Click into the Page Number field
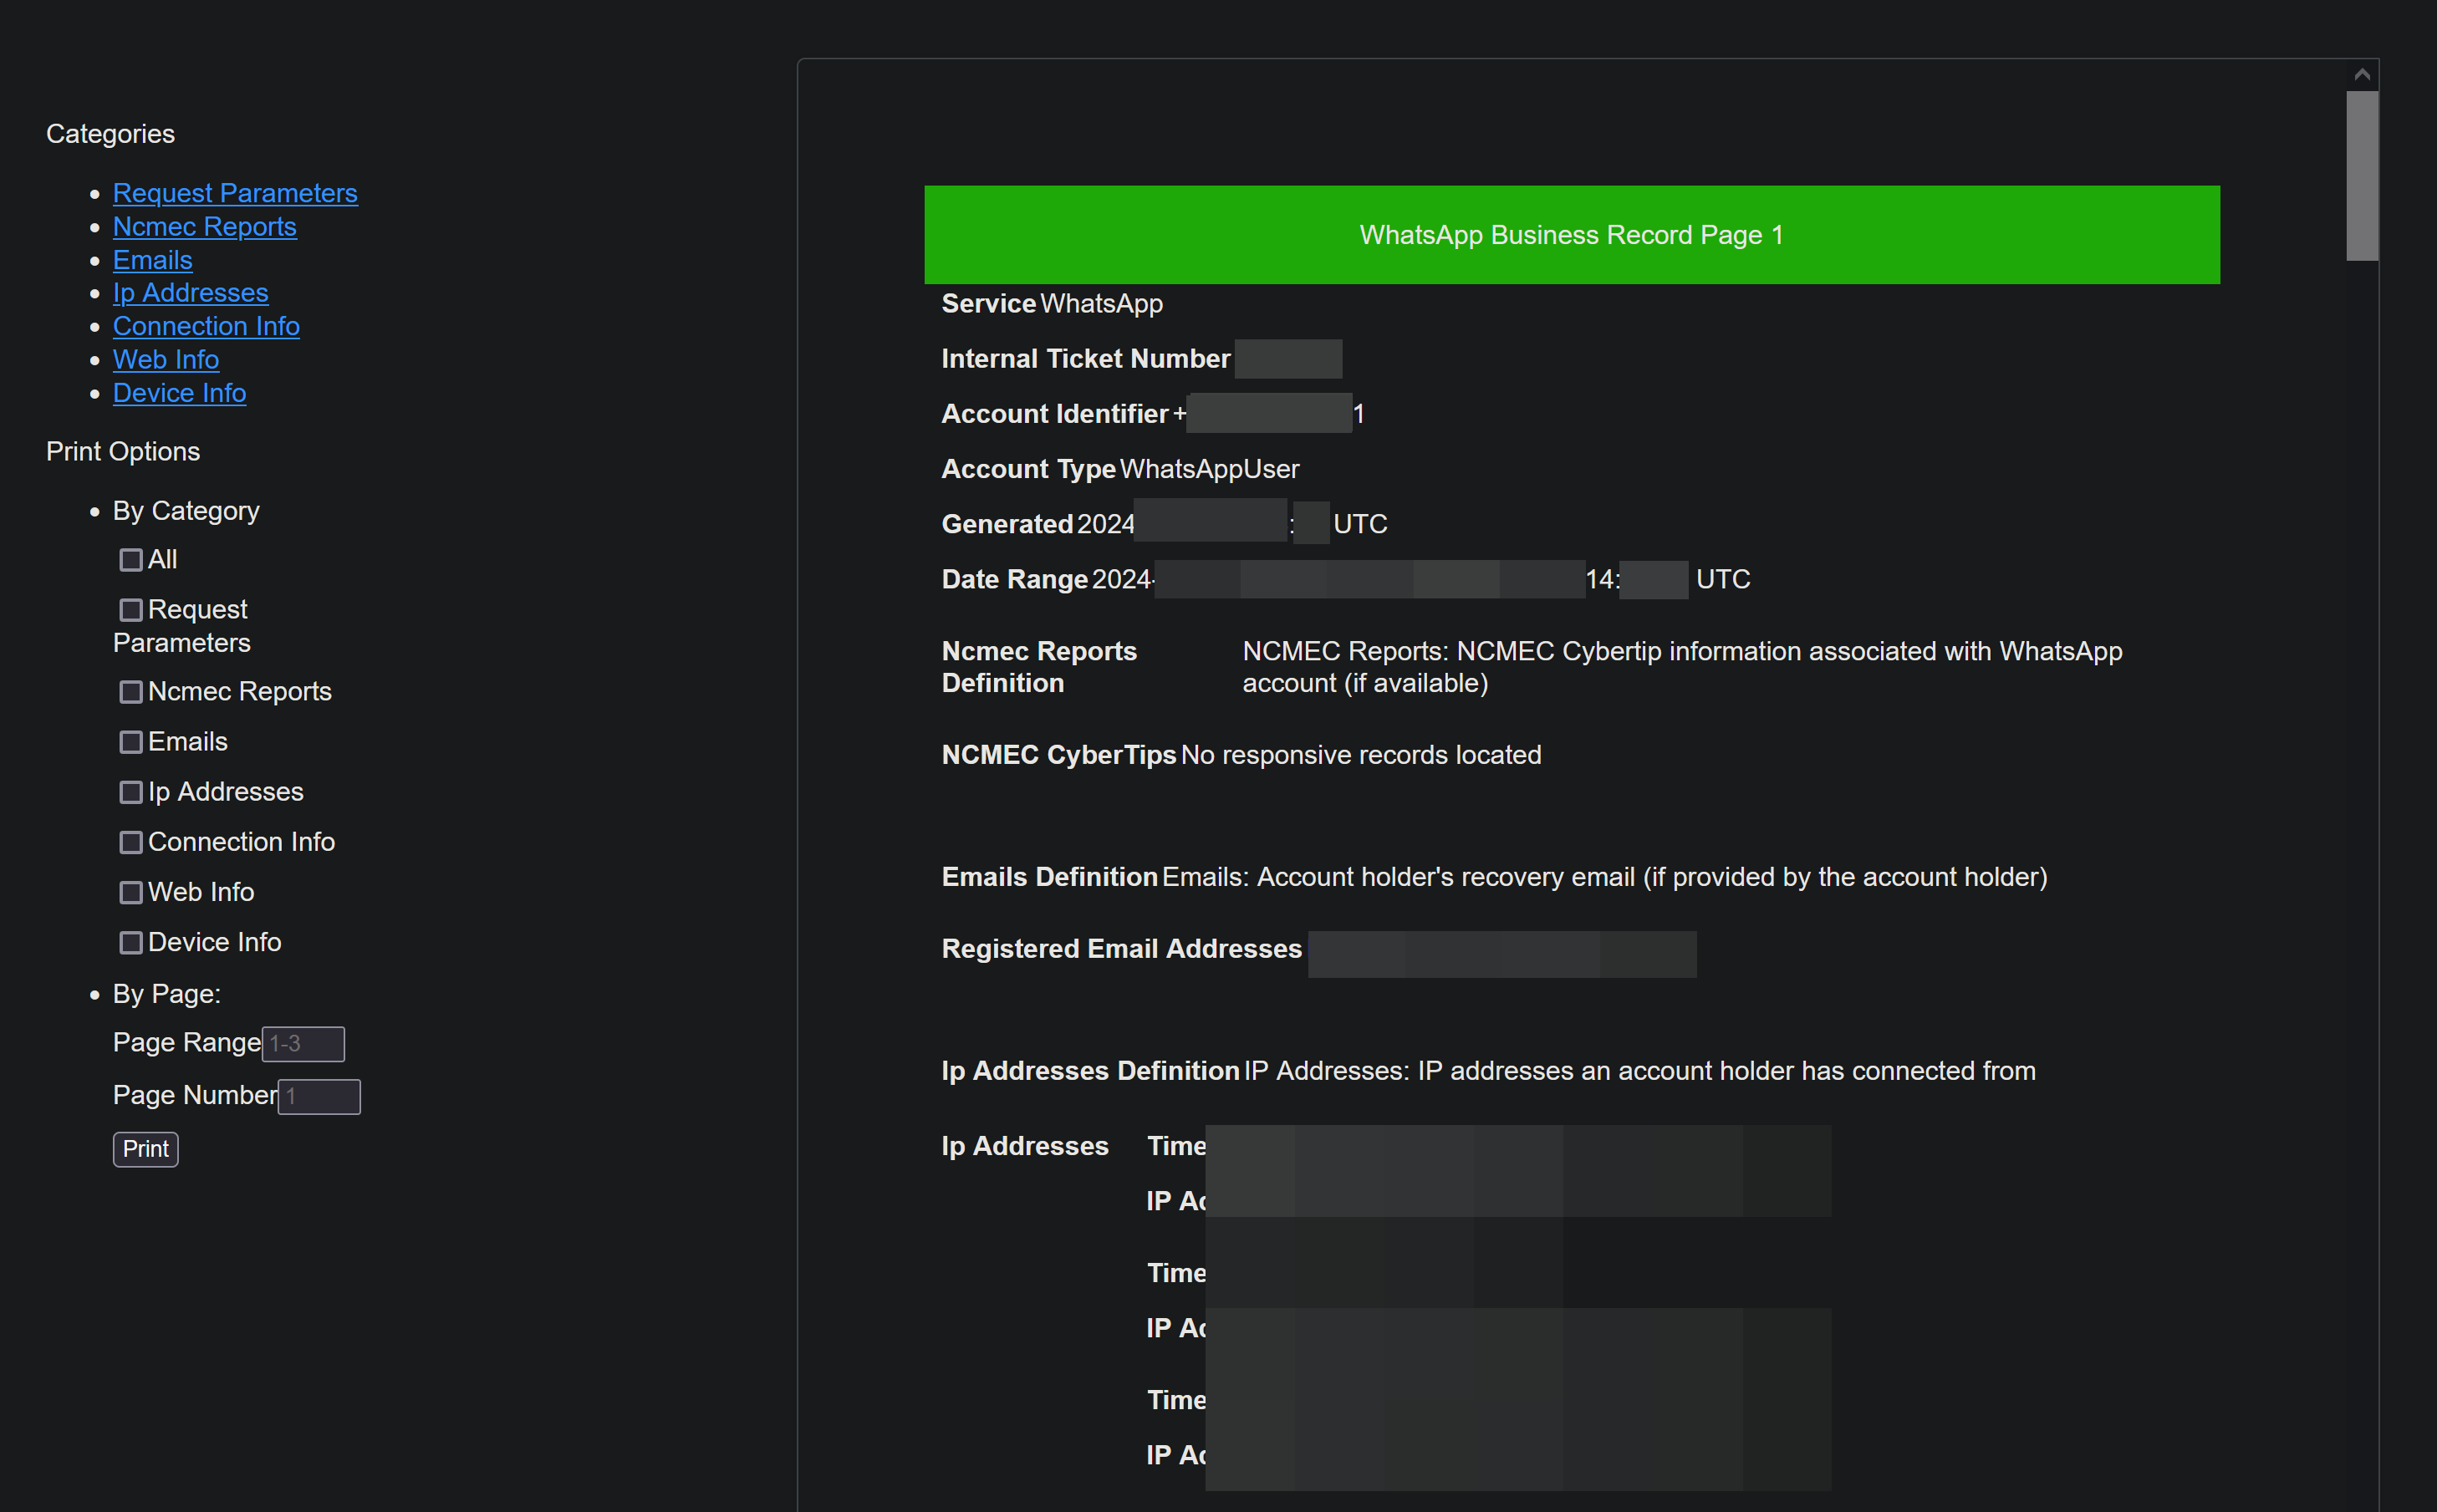The height and width of the screenshot is (1512, 2437). tap(319, 1096)
